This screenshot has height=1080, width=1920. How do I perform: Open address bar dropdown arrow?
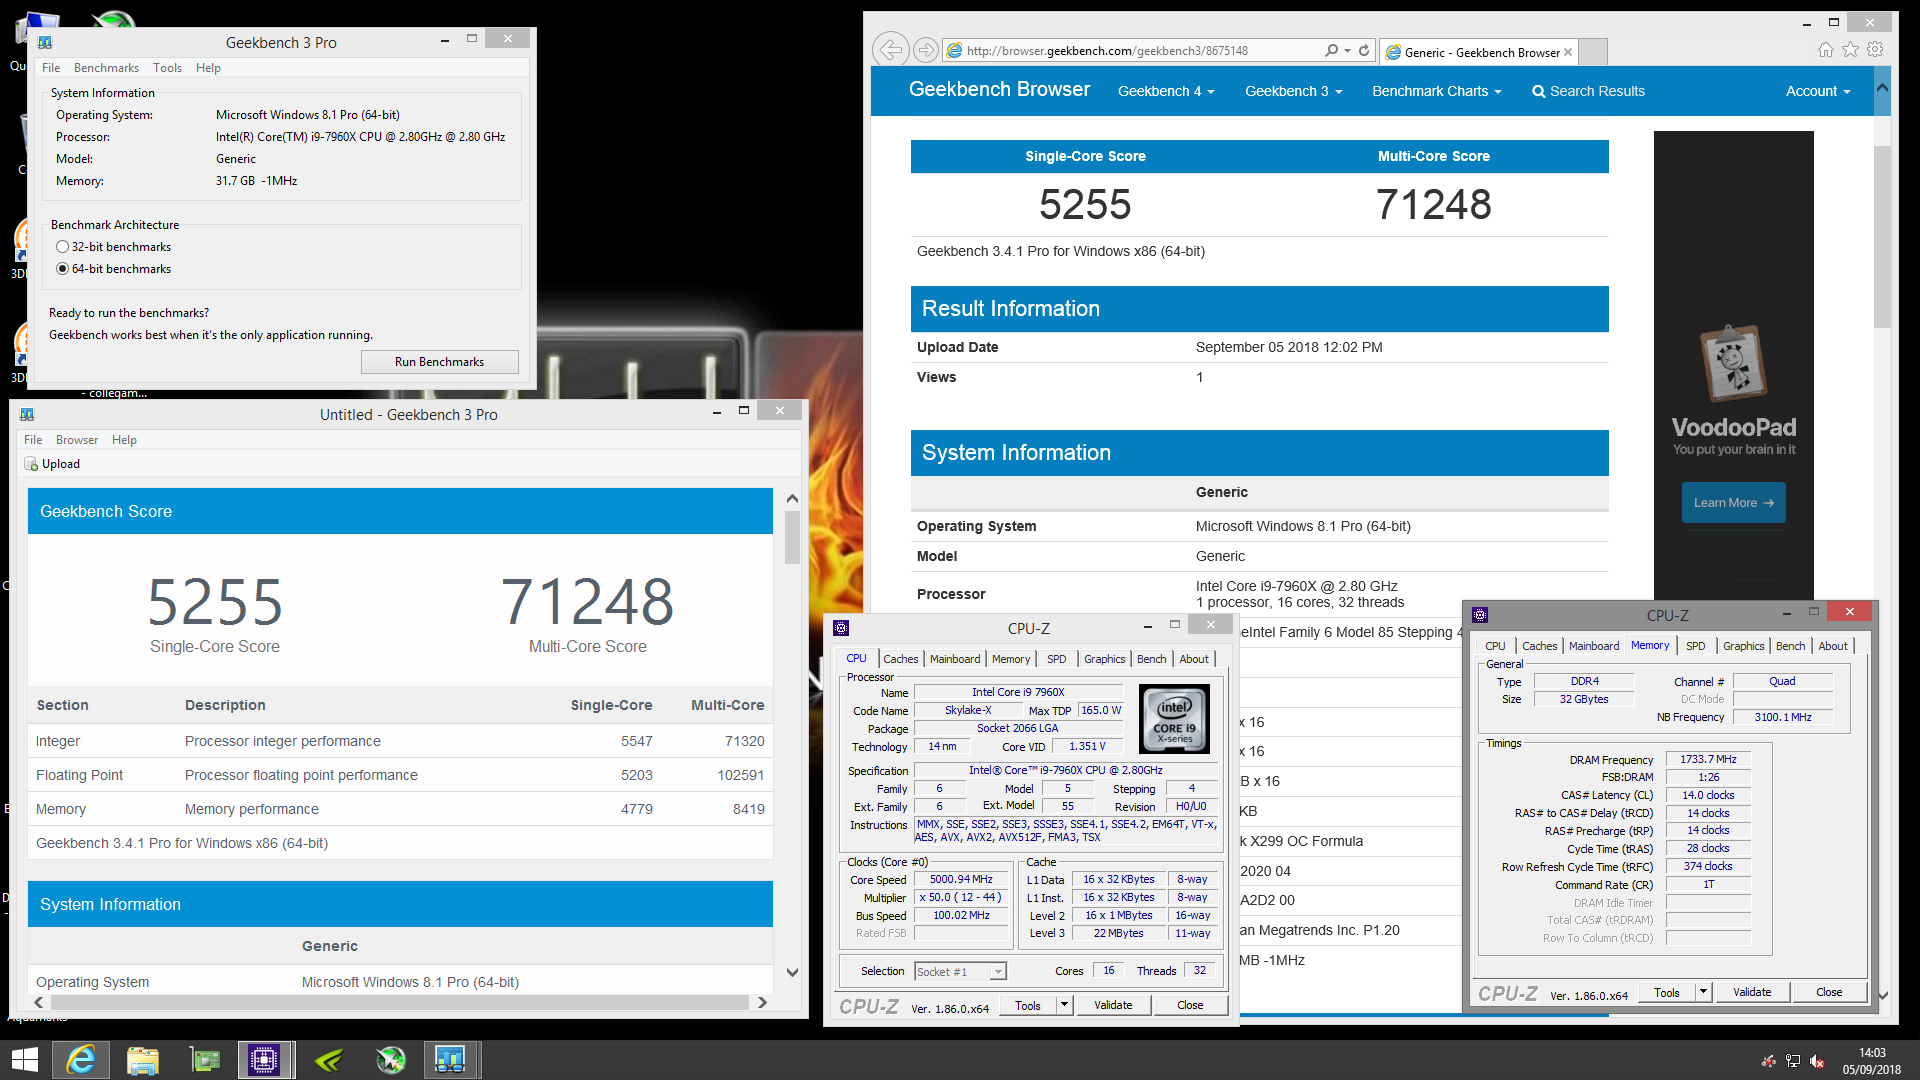(1348, 50)
